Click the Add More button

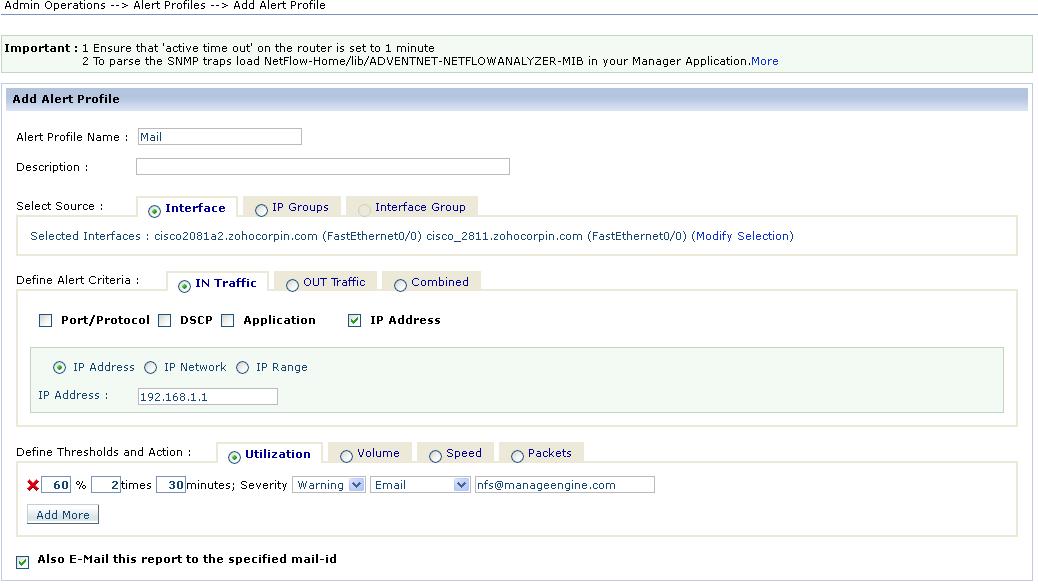(63, 514)
